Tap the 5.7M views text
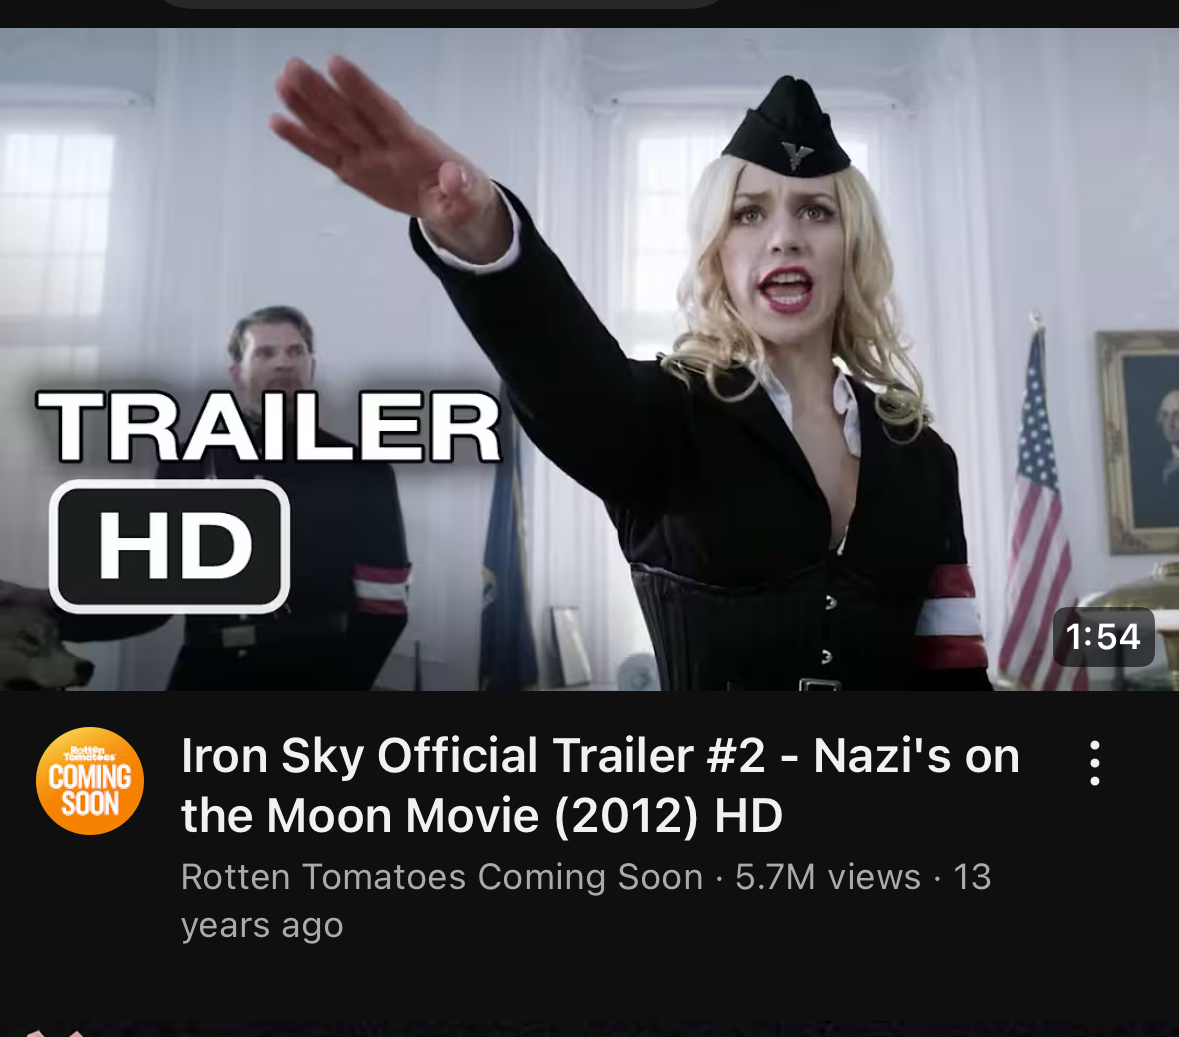 [x=828, y=877]
